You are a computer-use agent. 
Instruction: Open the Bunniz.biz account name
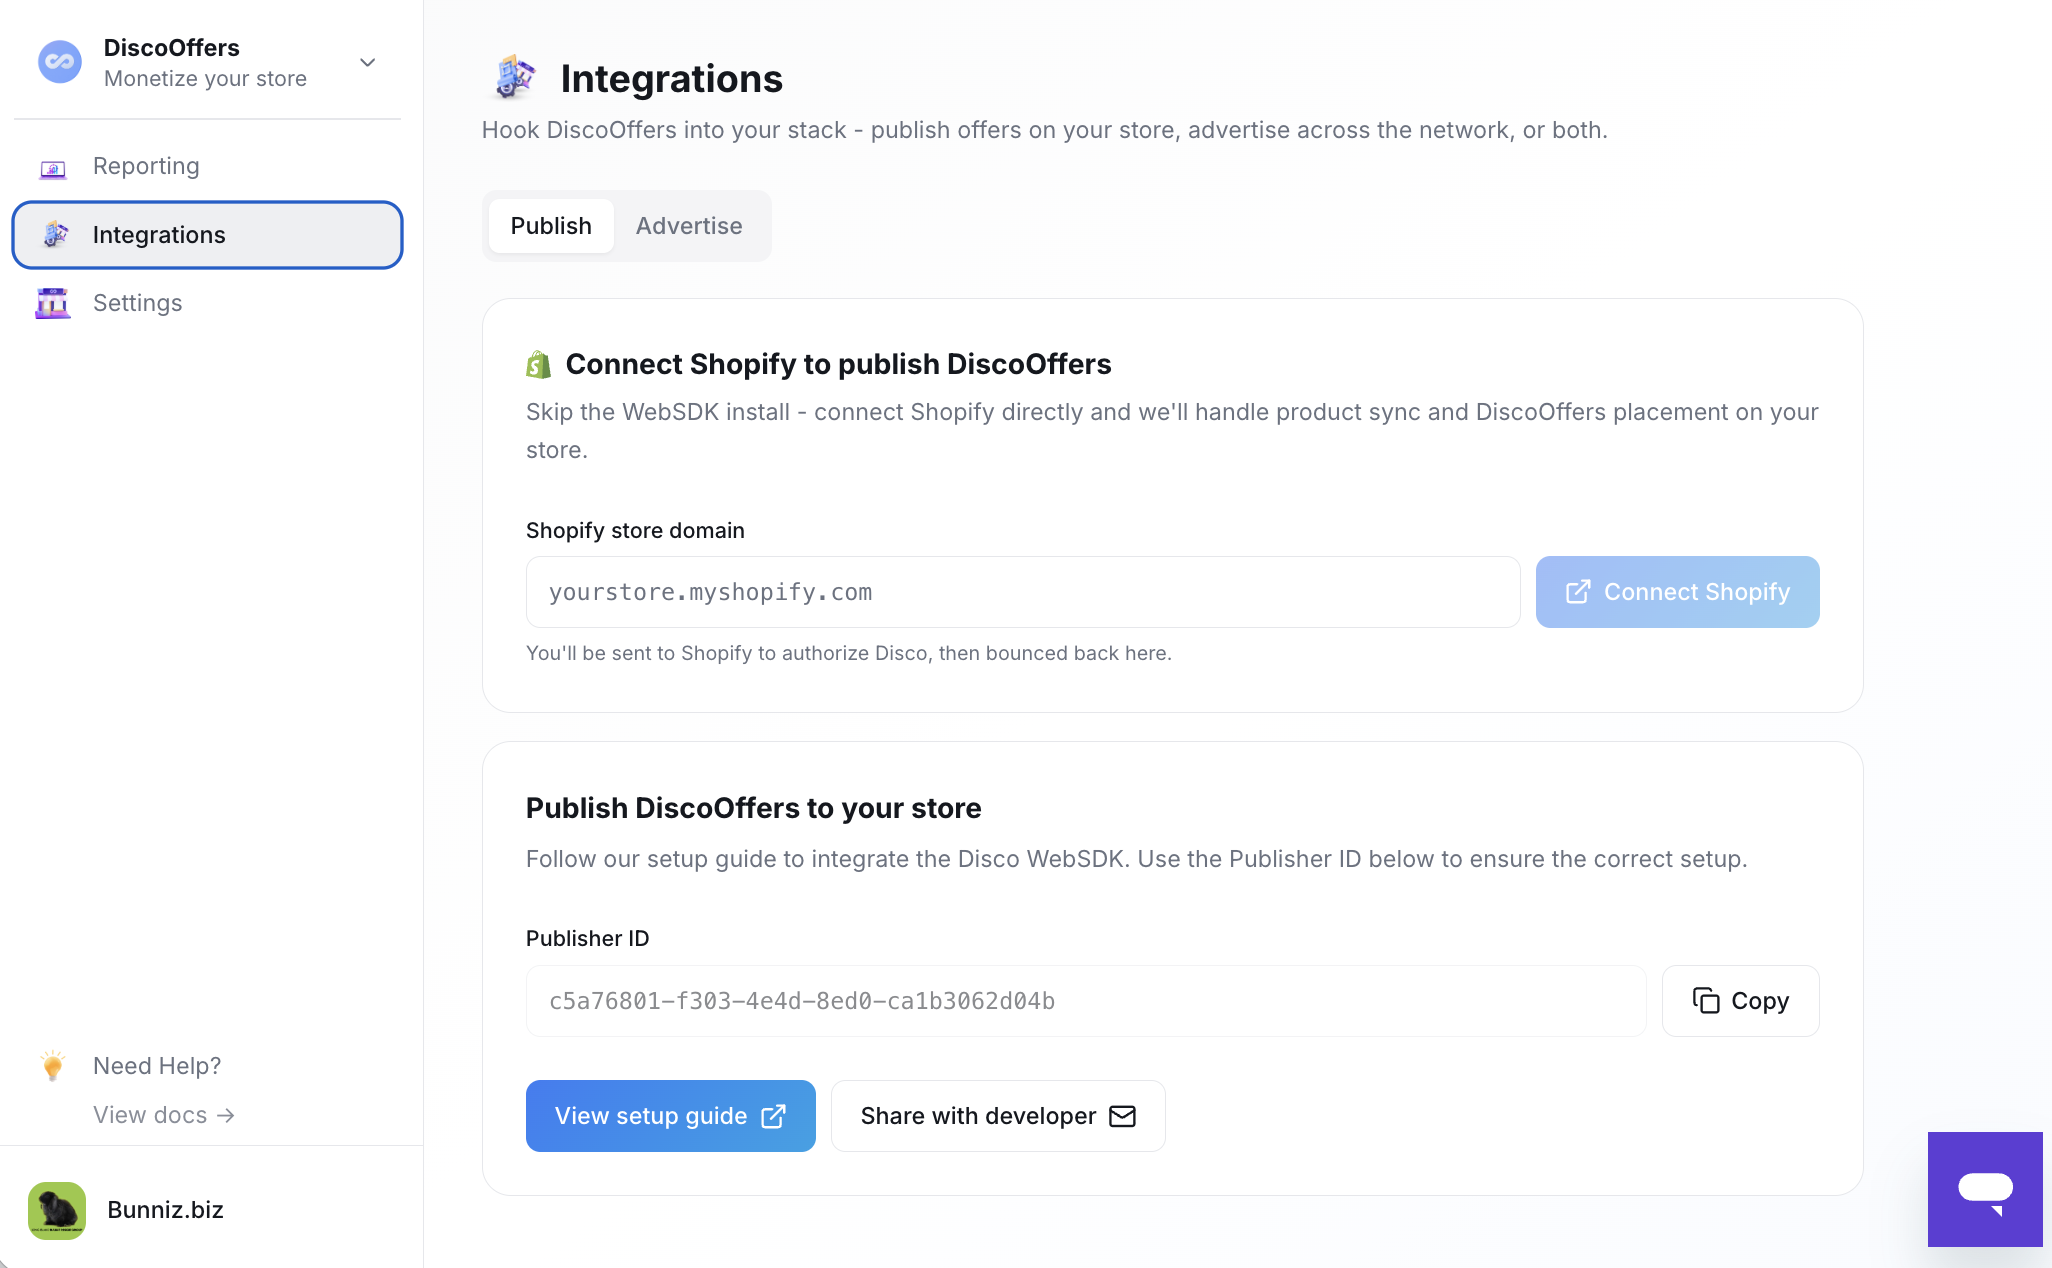pyautogui.click(x=165, y=1210)
